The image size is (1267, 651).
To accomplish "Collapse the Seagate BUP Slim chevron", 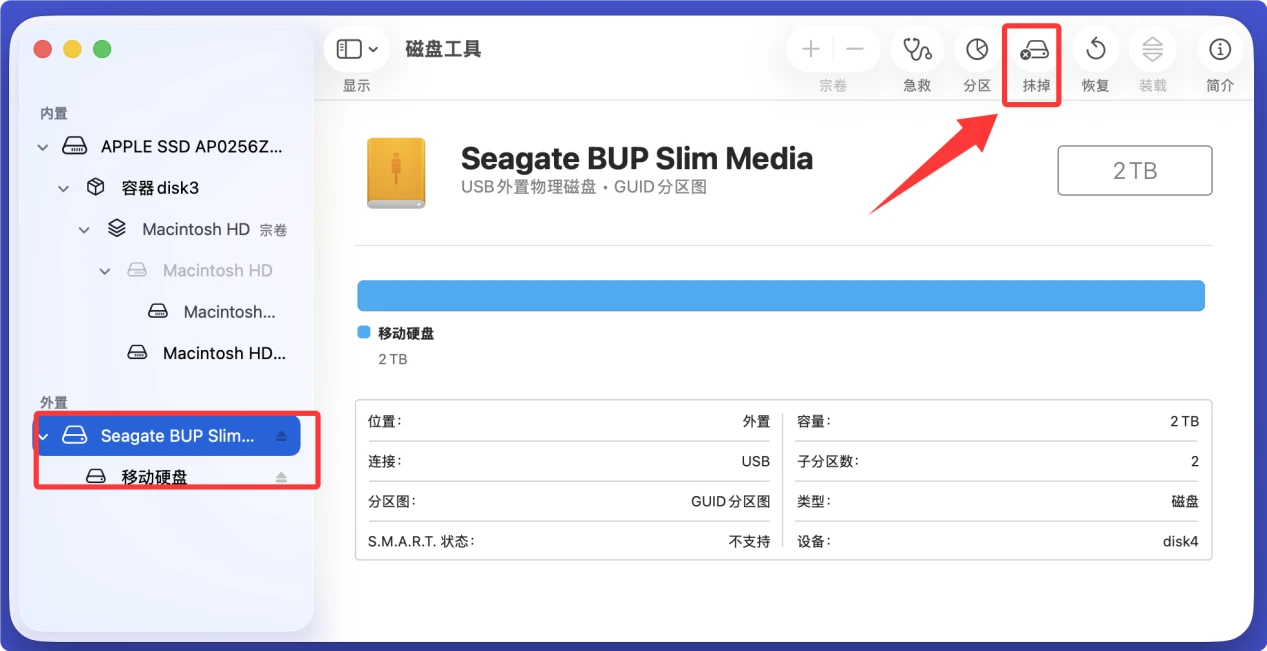I will (x=42, y=436).
